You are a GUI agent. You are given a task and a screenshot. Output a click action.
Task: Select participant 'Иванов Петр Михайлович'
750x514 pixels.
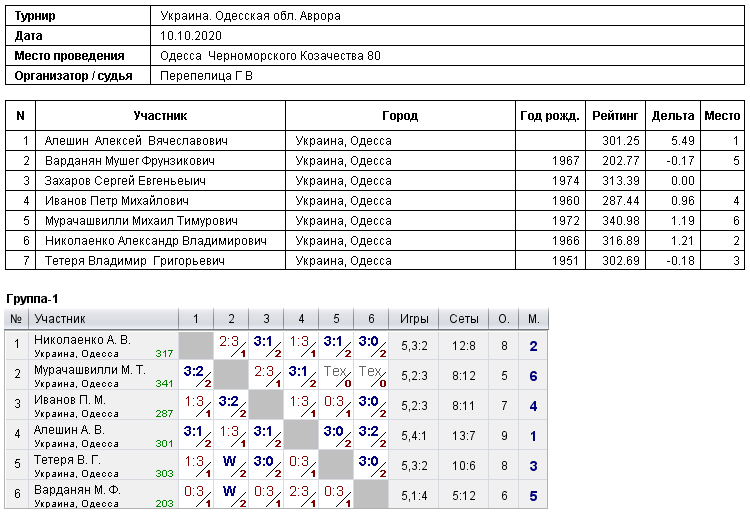tap(117, 201)
